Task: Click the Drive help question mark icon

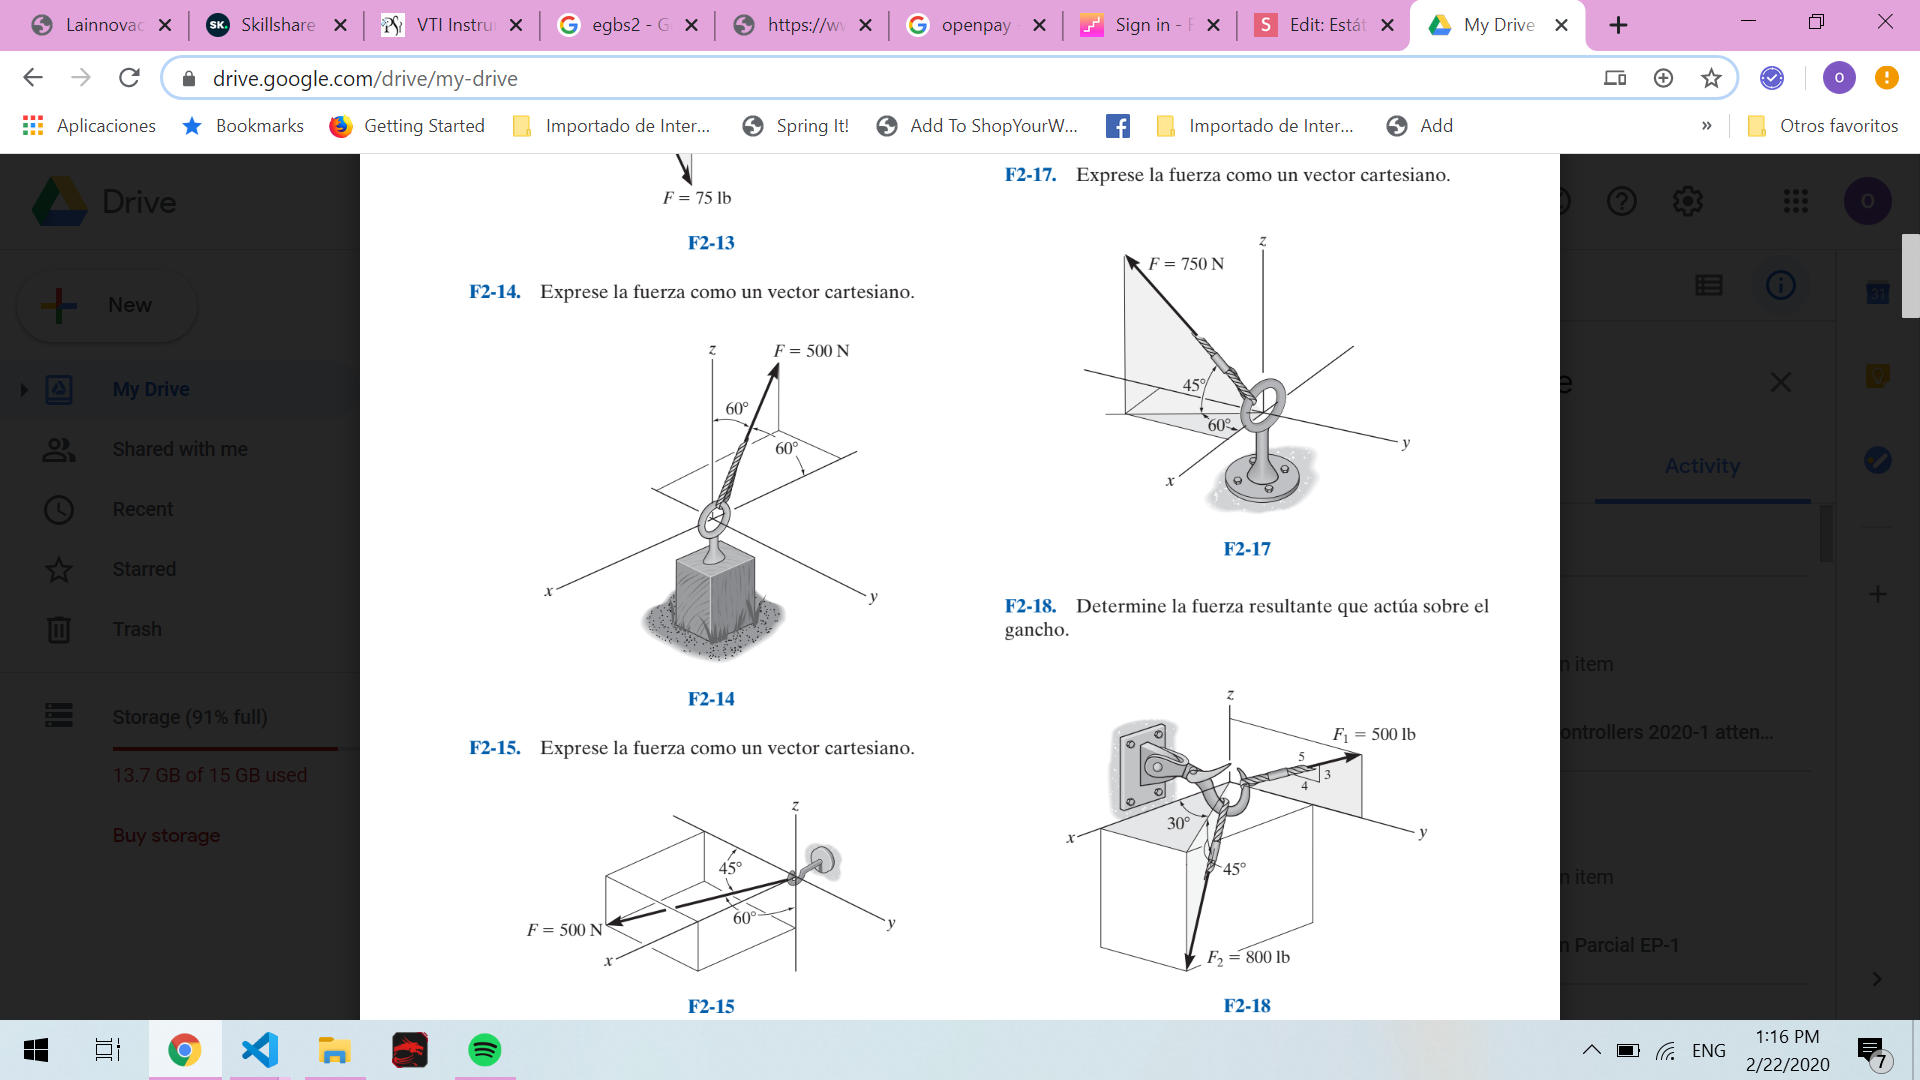Action: (1621, 202)
